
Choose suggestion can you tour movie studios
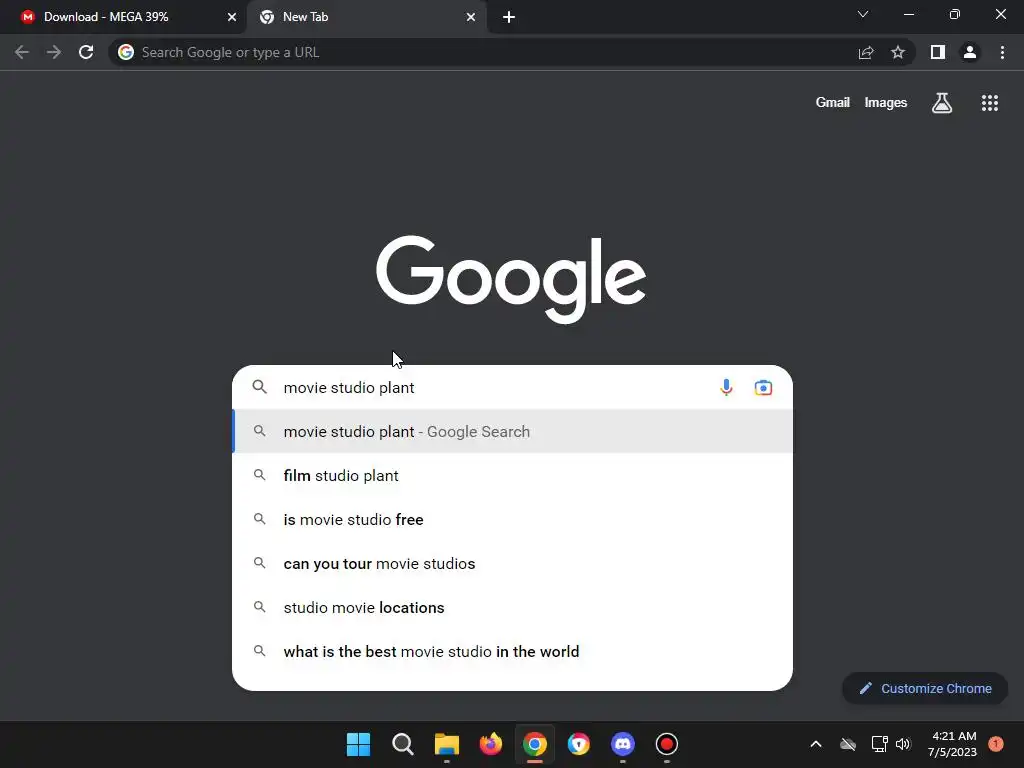click(513, 564)
